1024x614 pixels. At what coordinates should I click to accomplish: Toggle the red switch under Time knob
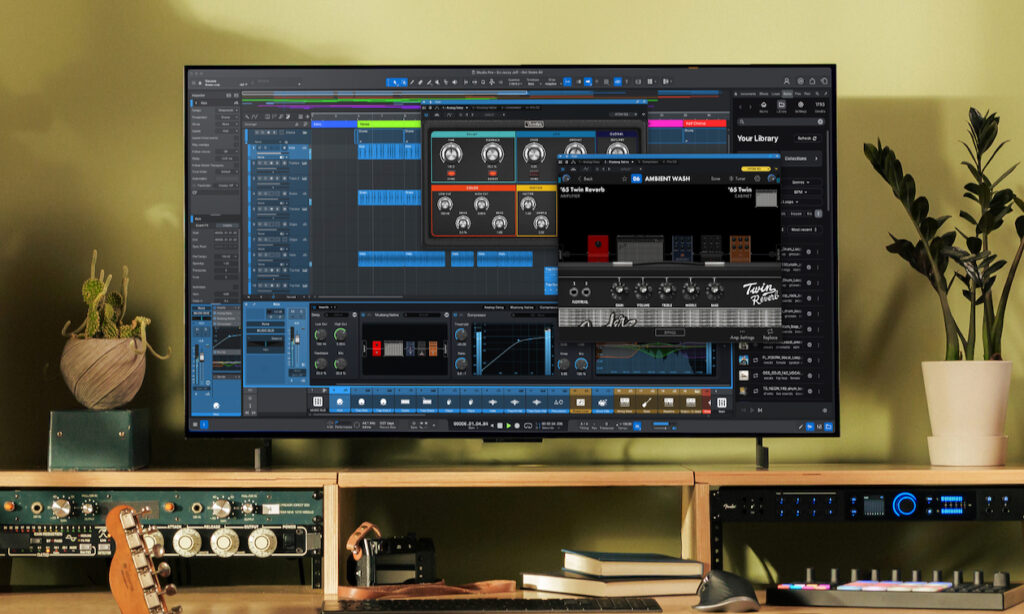tap(450, 172)
